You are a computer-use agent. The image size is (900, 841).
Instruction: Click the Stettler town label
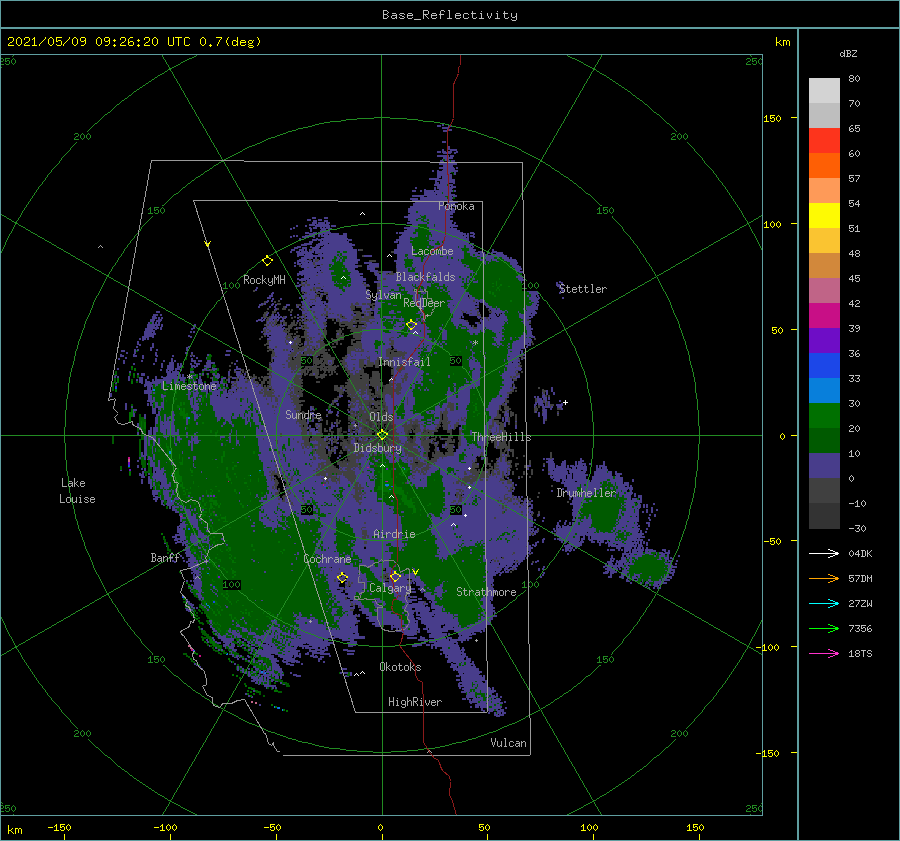point(583,289)
